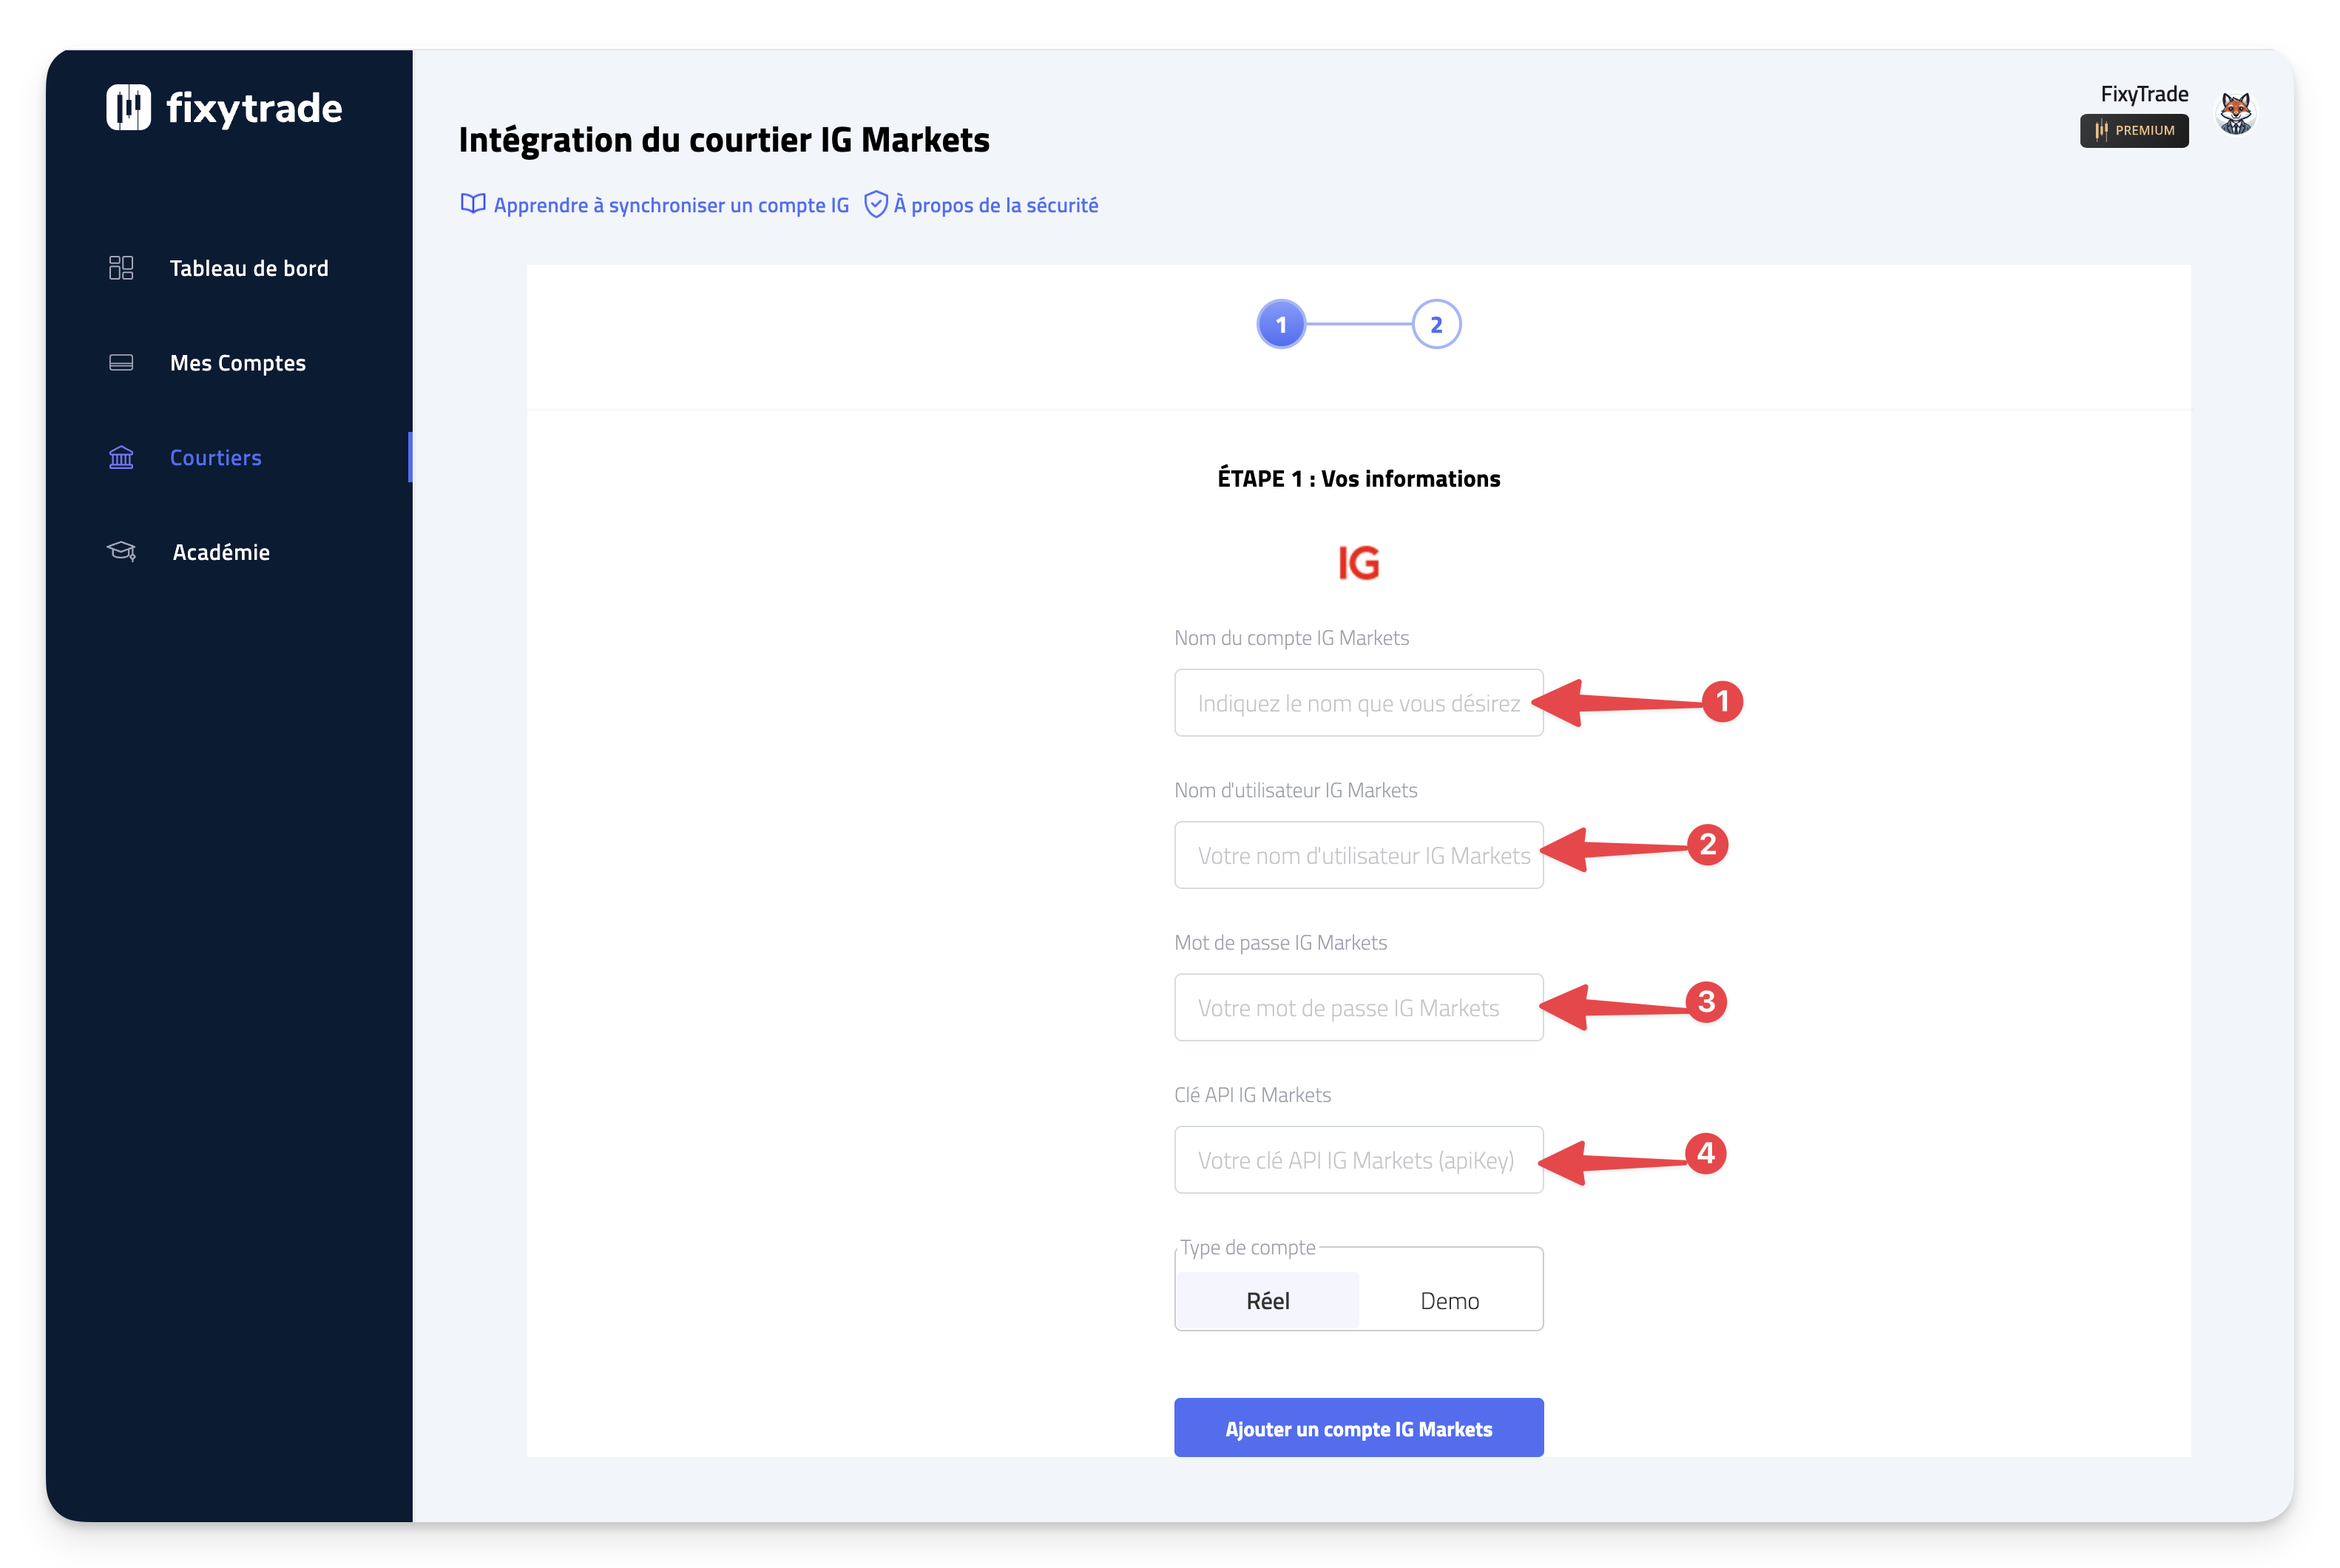Click the open book icon near Apprendre
Screen dimensions: 2340x1568
(472, 204)
